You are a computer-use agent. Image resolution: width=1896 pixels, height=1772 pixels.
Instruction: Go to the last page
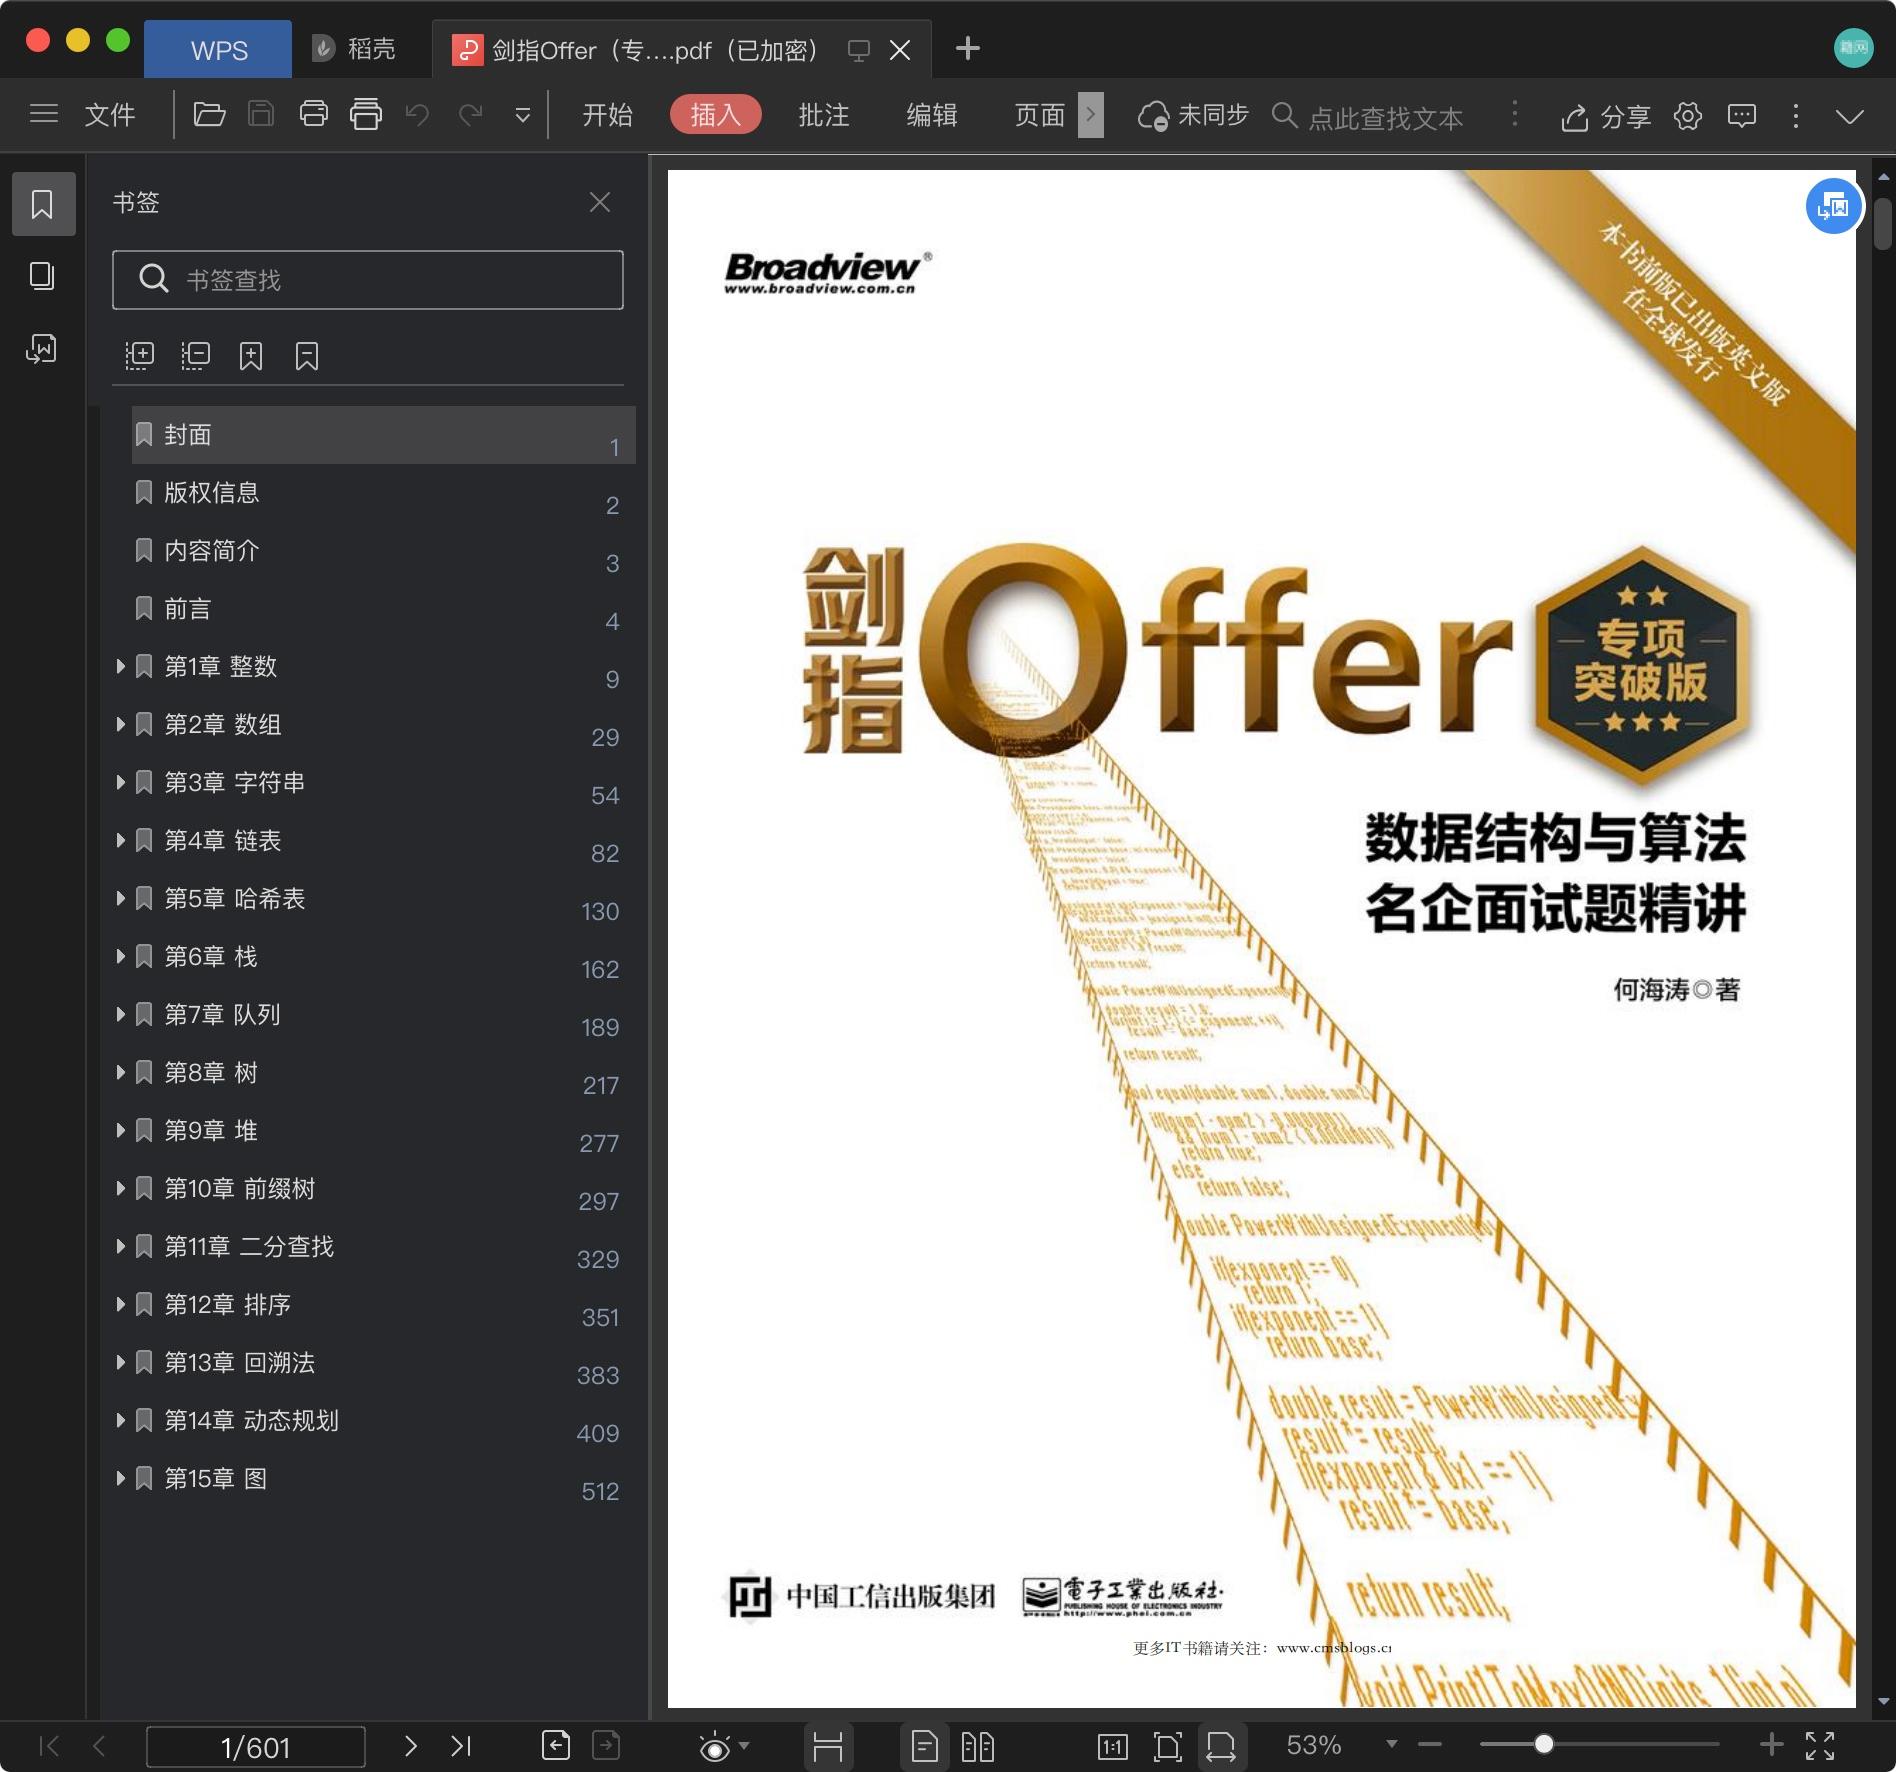(460, 1746)
